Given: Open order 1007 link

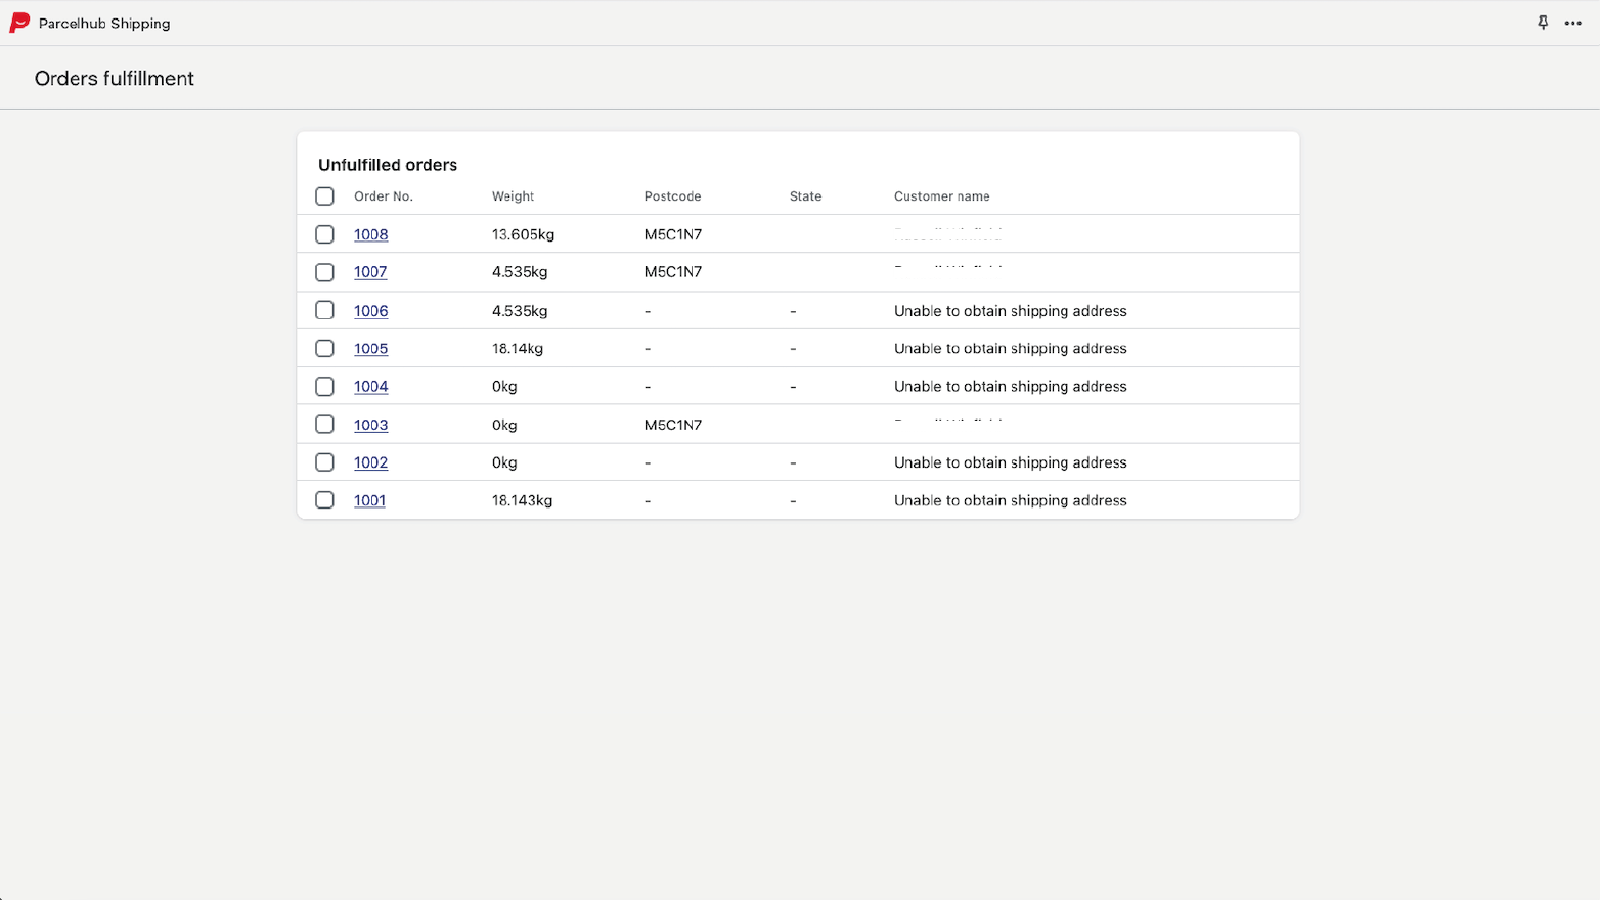Looking at the screenshot, I should point(370,272).
